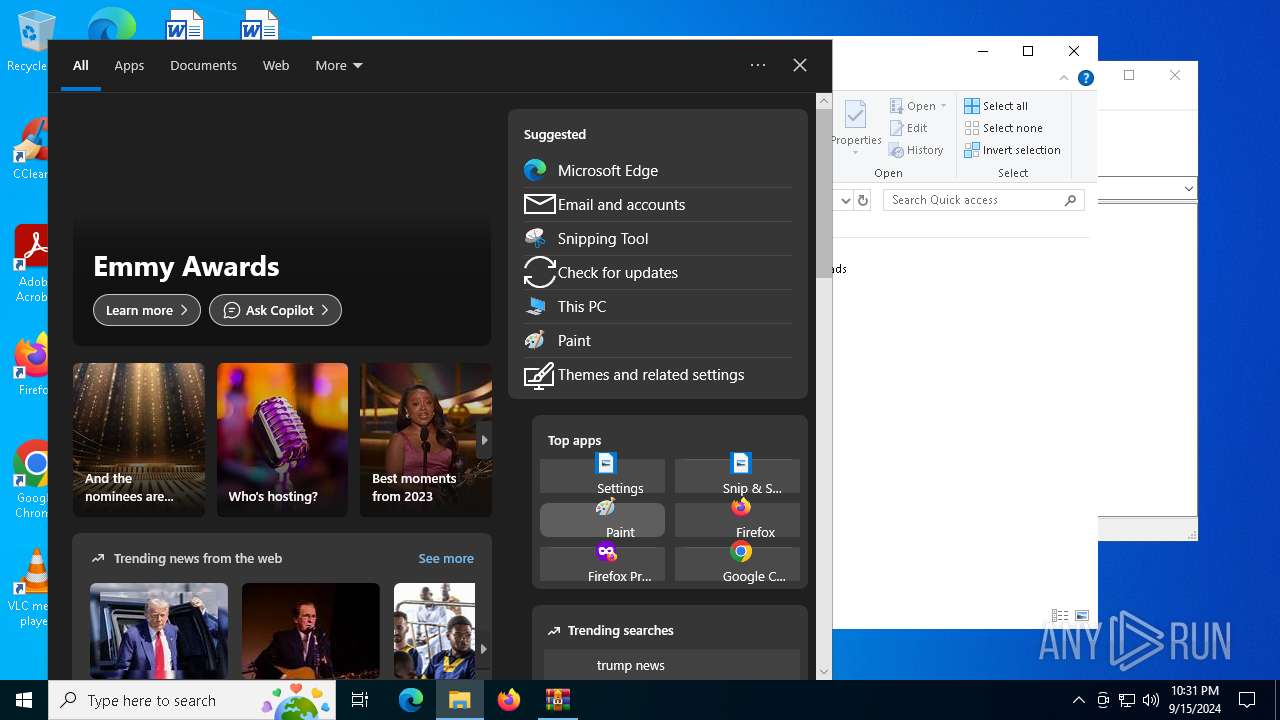Image resolution: width=1280 pixels, height=720 pixels.
Task: Open Firefox on the taskbar
Action: pyautogui.click(x=509, y=700)
